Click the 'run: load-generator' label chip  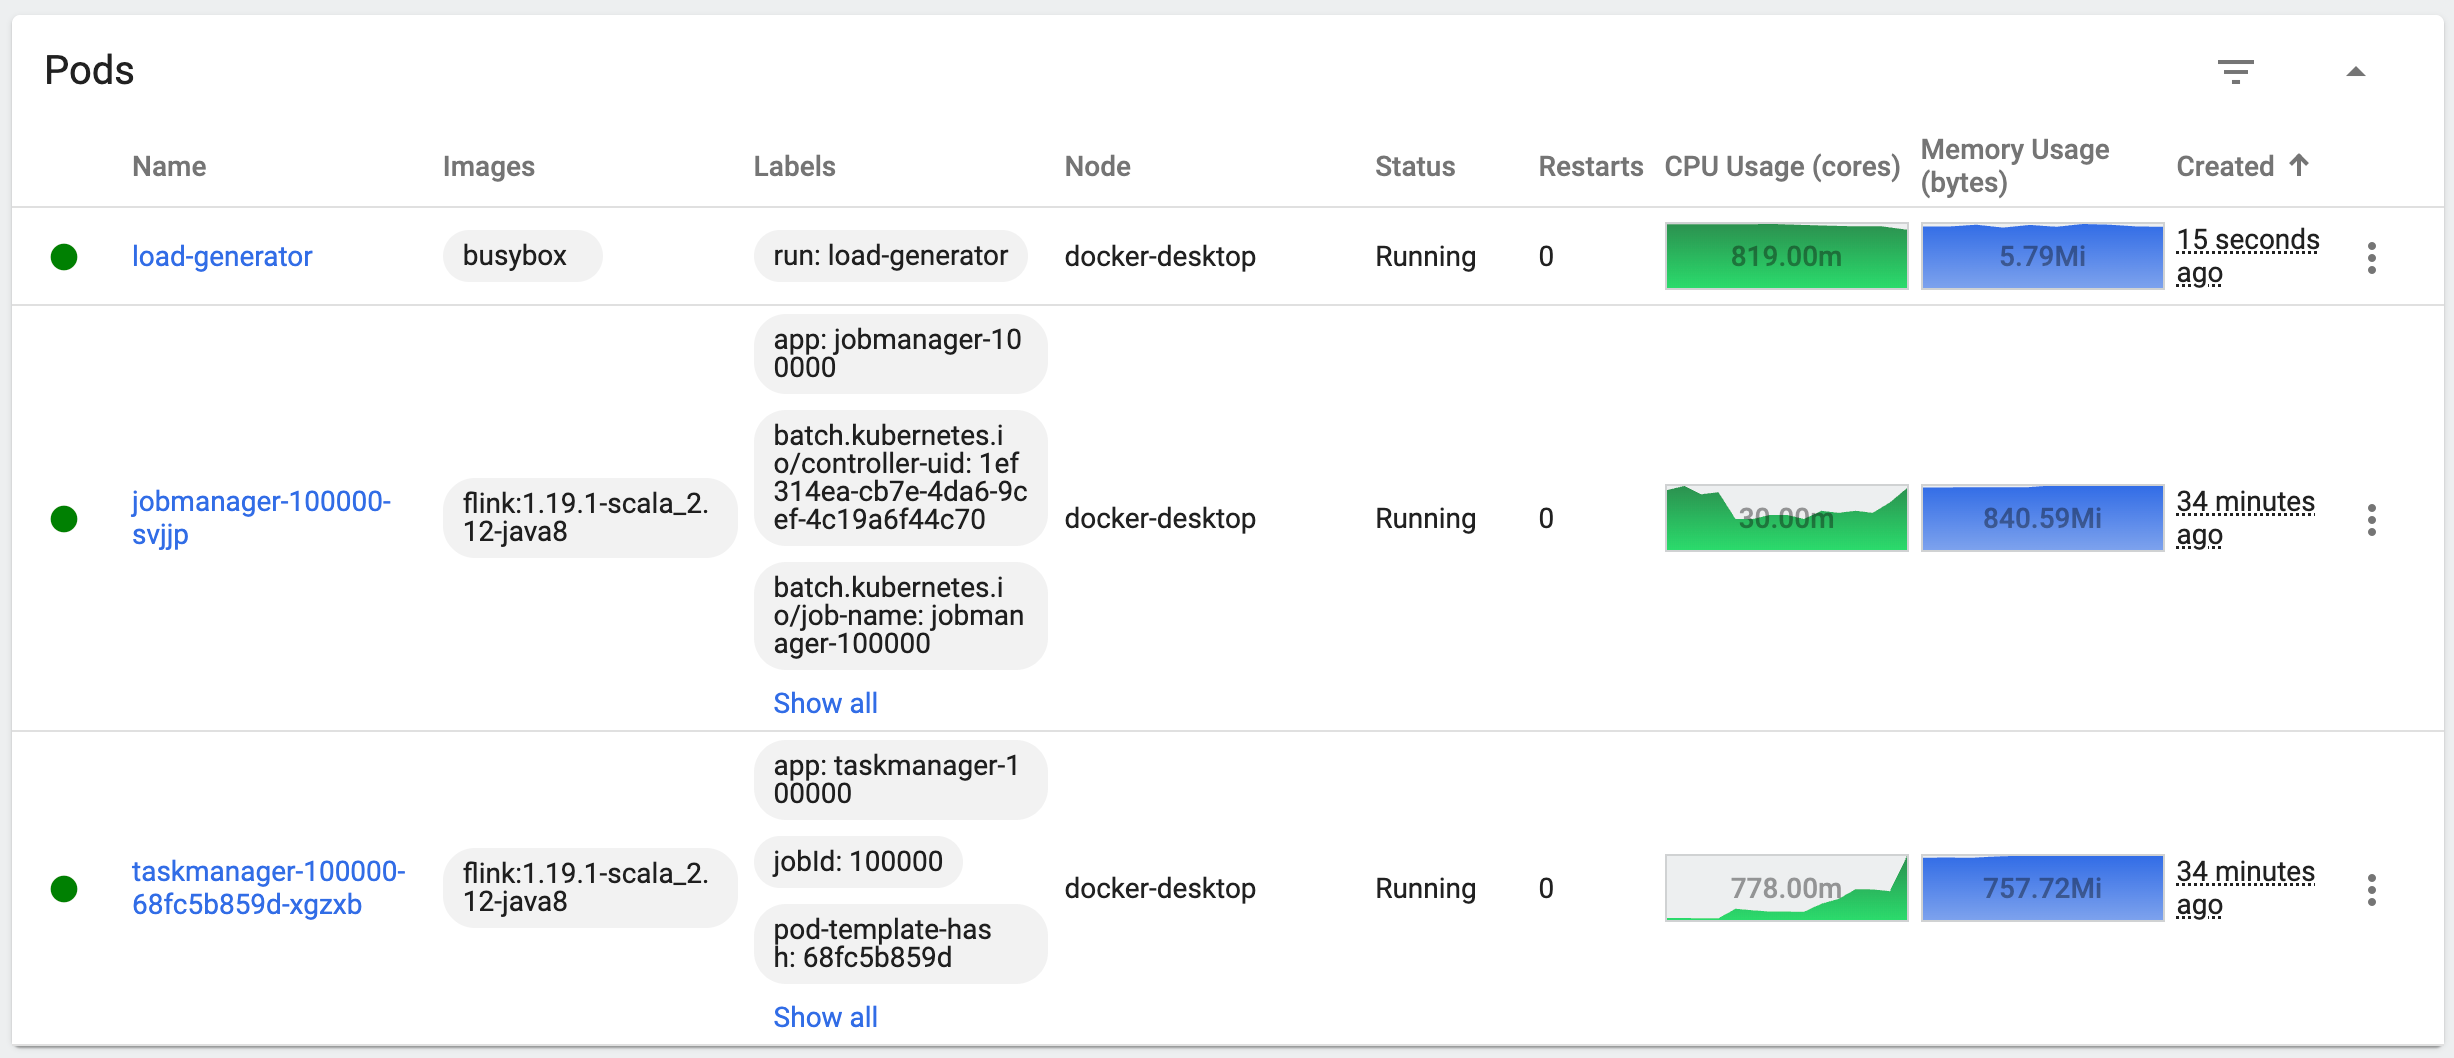(x=890, y=256)
